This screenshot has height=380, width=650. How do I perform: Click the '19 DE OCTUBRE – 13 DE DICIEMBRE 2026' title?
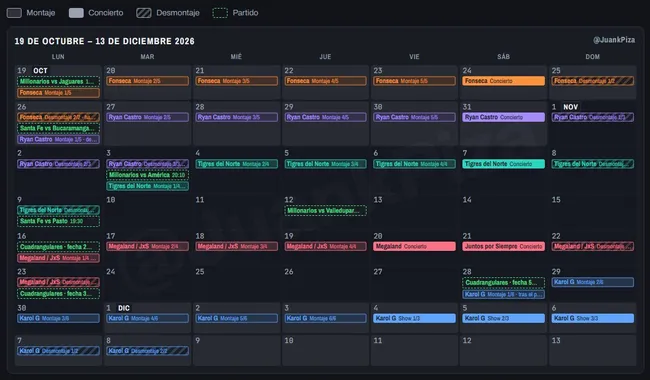coord(104,41)
